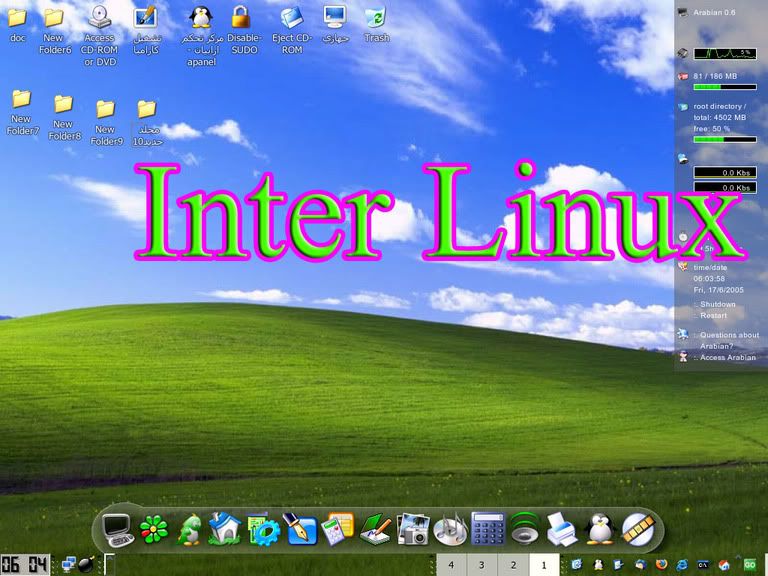768x576 pixels.
Task: Click the 06:03:58 time text in sidebar
Action: (709, 279)
